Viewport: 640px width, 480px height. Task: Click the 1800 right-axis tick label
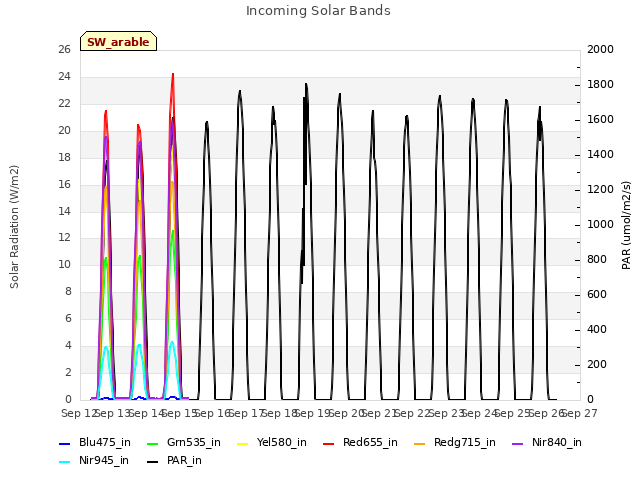click(600, 84)
